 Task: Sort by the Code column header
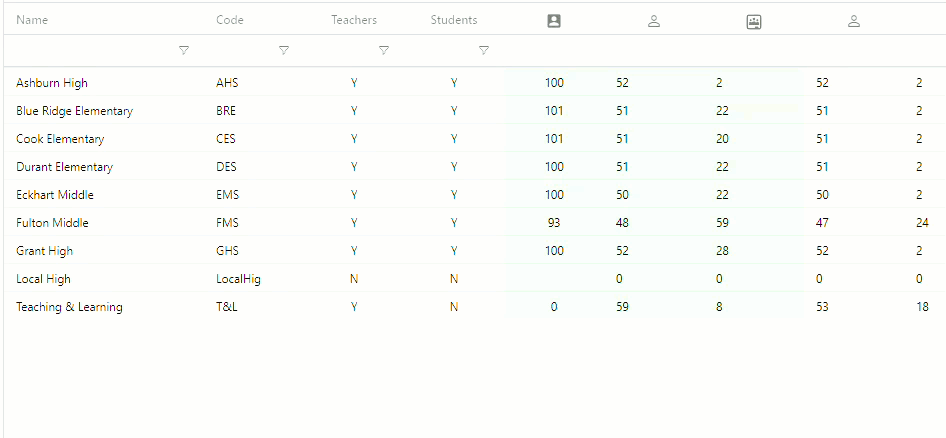(x=230, y=20)
